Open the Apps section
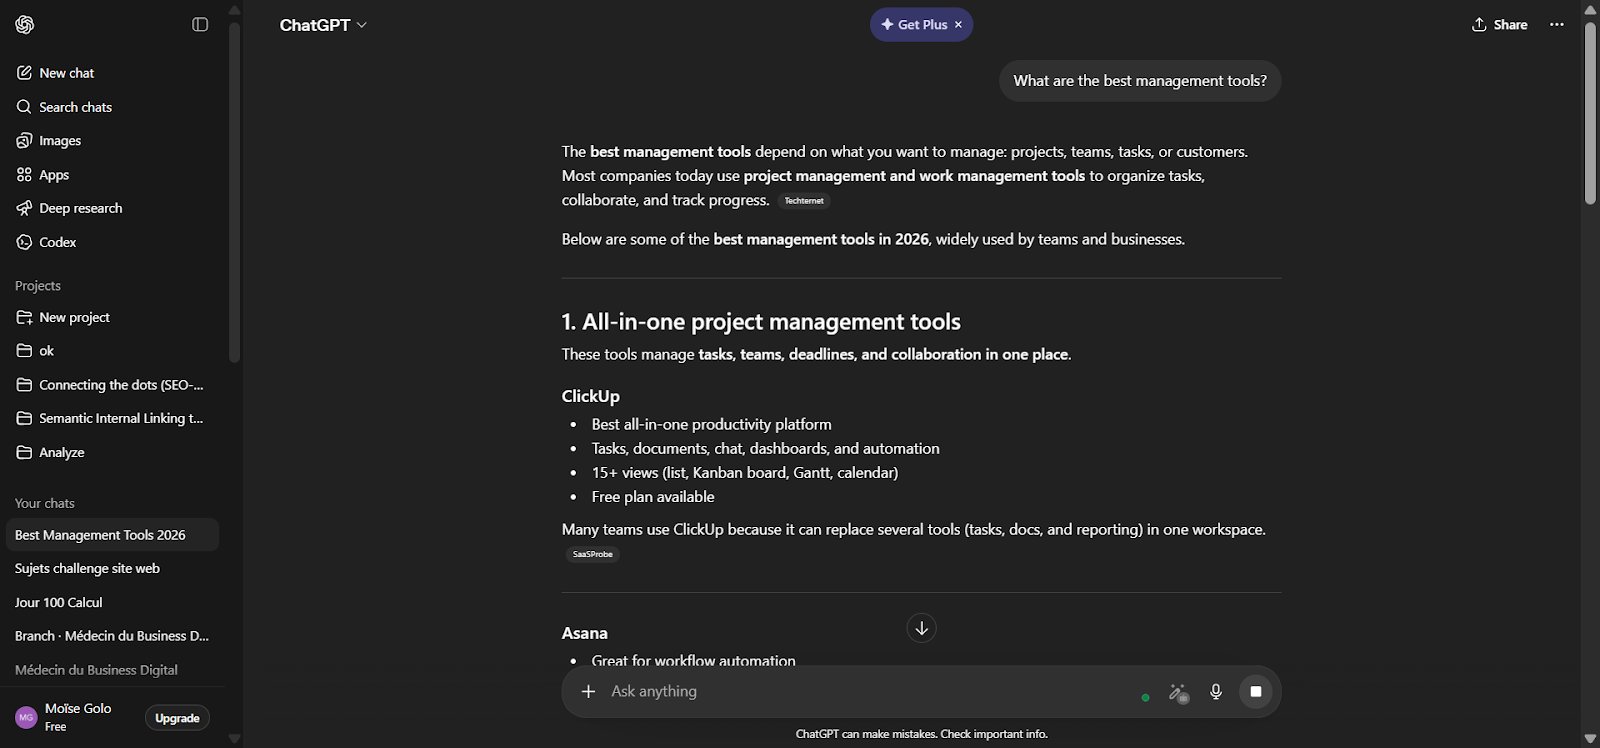Viewport: 1600px width, 748px height. 54,174
